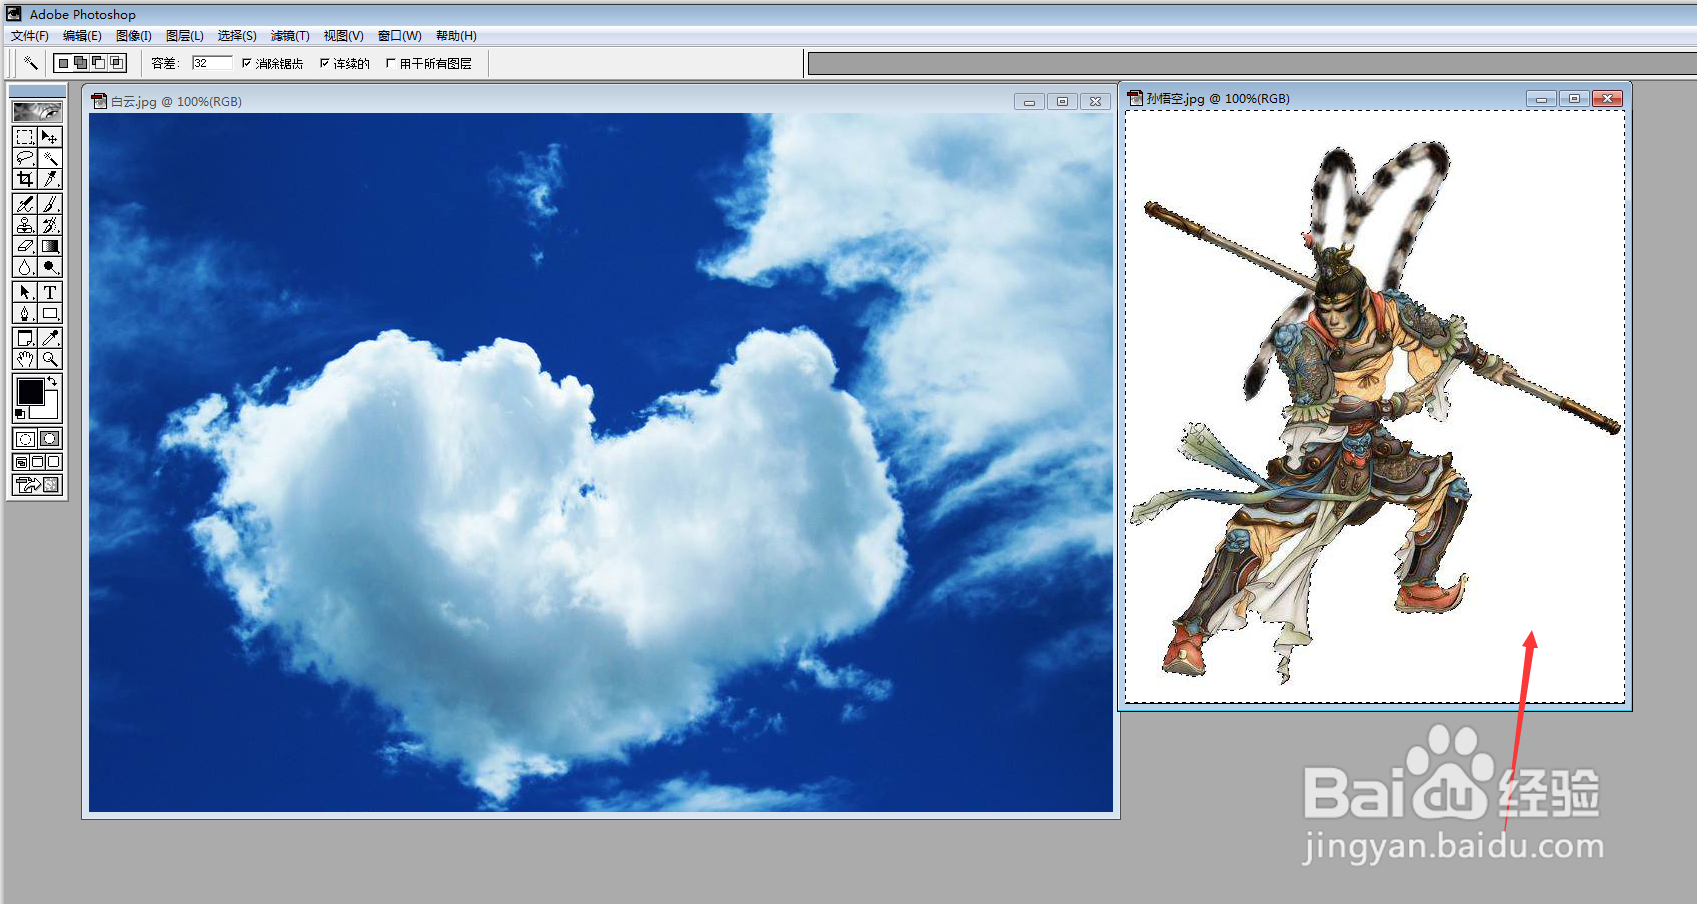Open the foreground color picker
Viewport: 1697px width, 904px height.
point(30,392)
